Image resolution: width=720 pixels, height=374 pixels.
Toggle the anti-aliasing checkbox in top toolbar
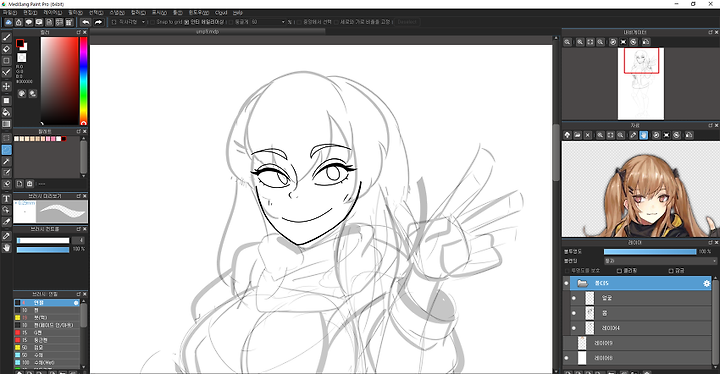(x=186, y=22)
